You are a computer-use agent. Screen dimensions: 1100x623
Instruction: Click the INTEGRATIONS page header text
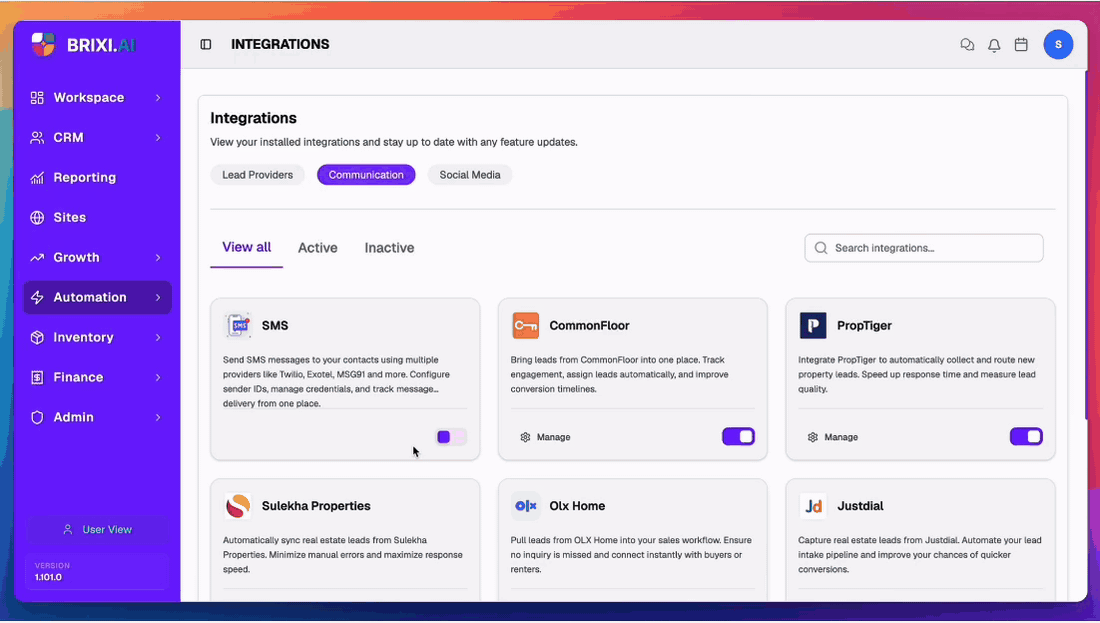[x=280, y=44]
